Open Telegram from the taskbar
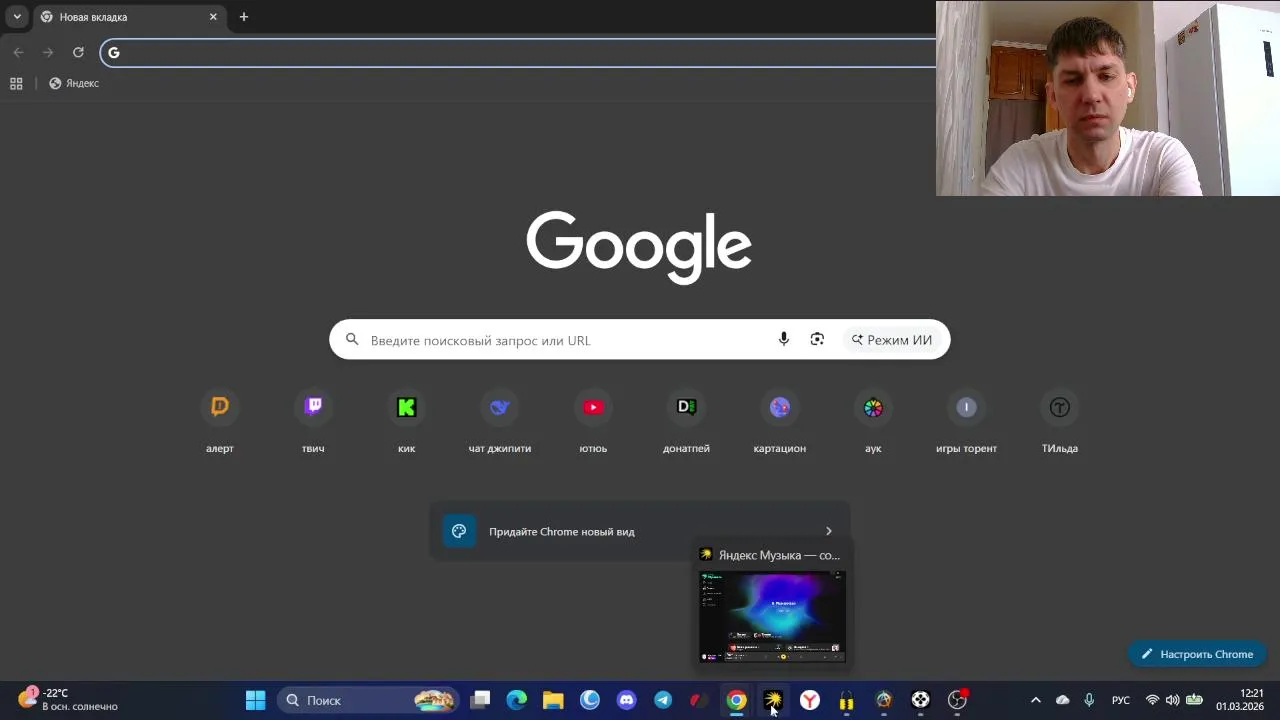The height and width of the screenshot is (720, 1280). 663,700
